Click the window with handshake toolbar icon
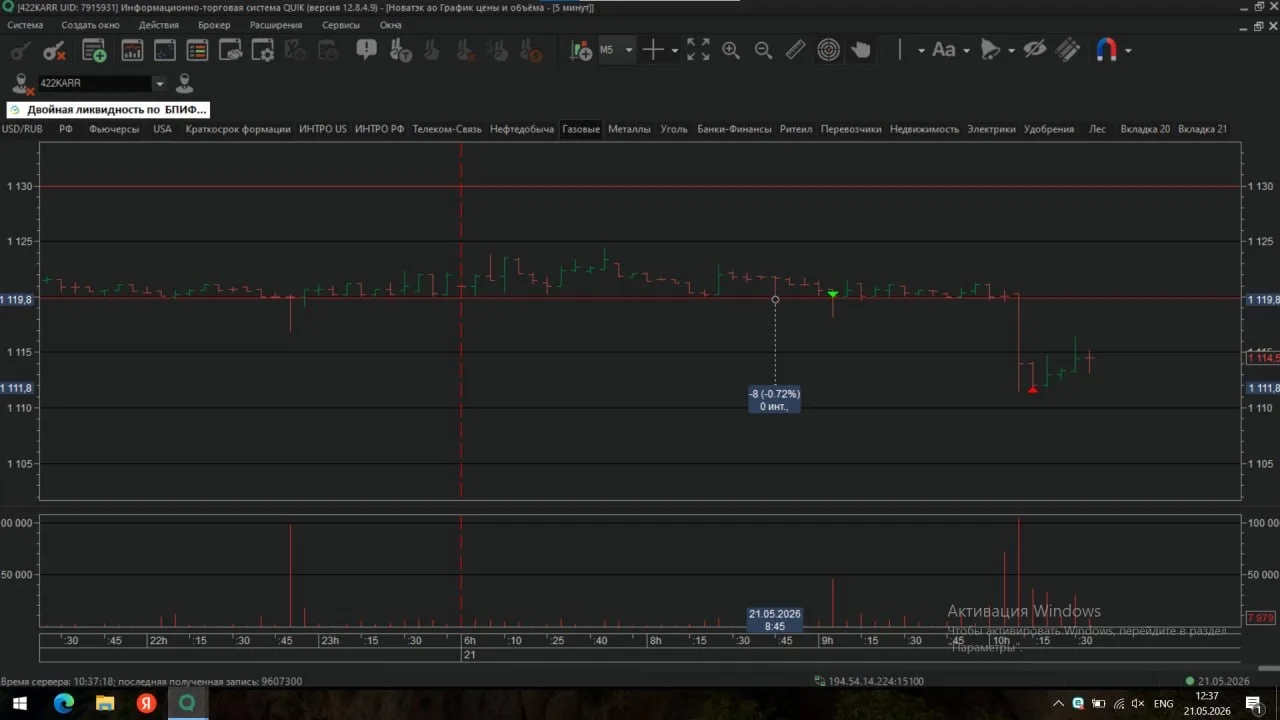The height and width of the screenshot is (720, 1280). point(231,50)
